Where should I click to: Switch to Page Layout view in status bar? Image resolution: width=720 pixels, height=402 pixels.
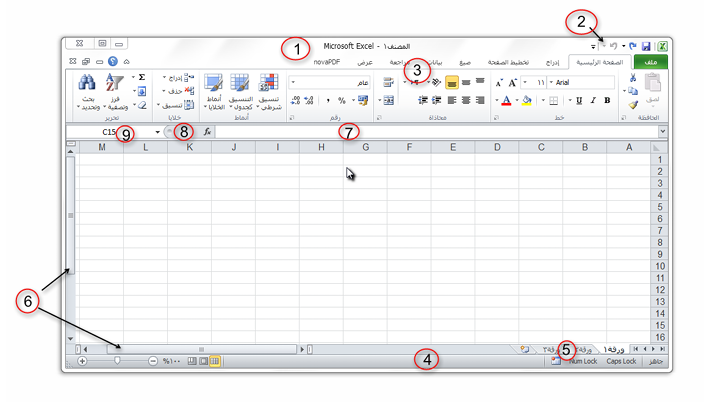click(x=201, y=360)
